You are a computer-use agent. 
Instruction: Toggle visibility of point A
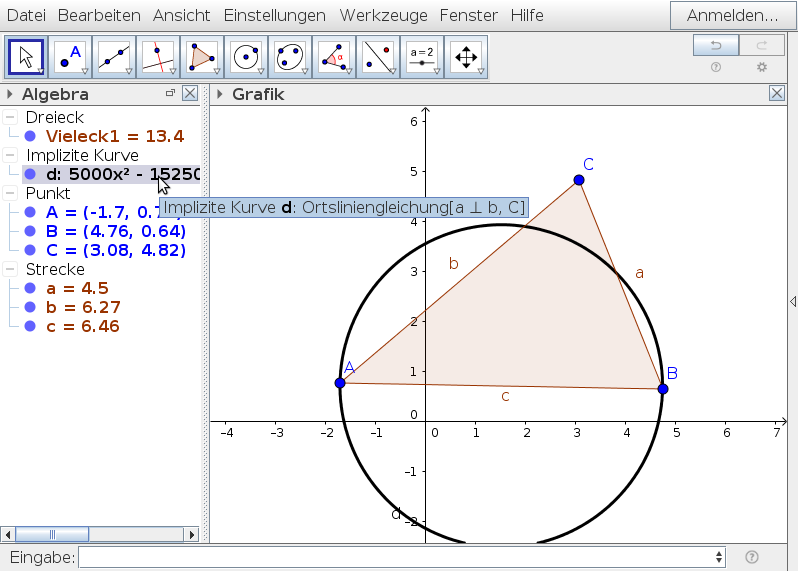click(x=30, y=212)
